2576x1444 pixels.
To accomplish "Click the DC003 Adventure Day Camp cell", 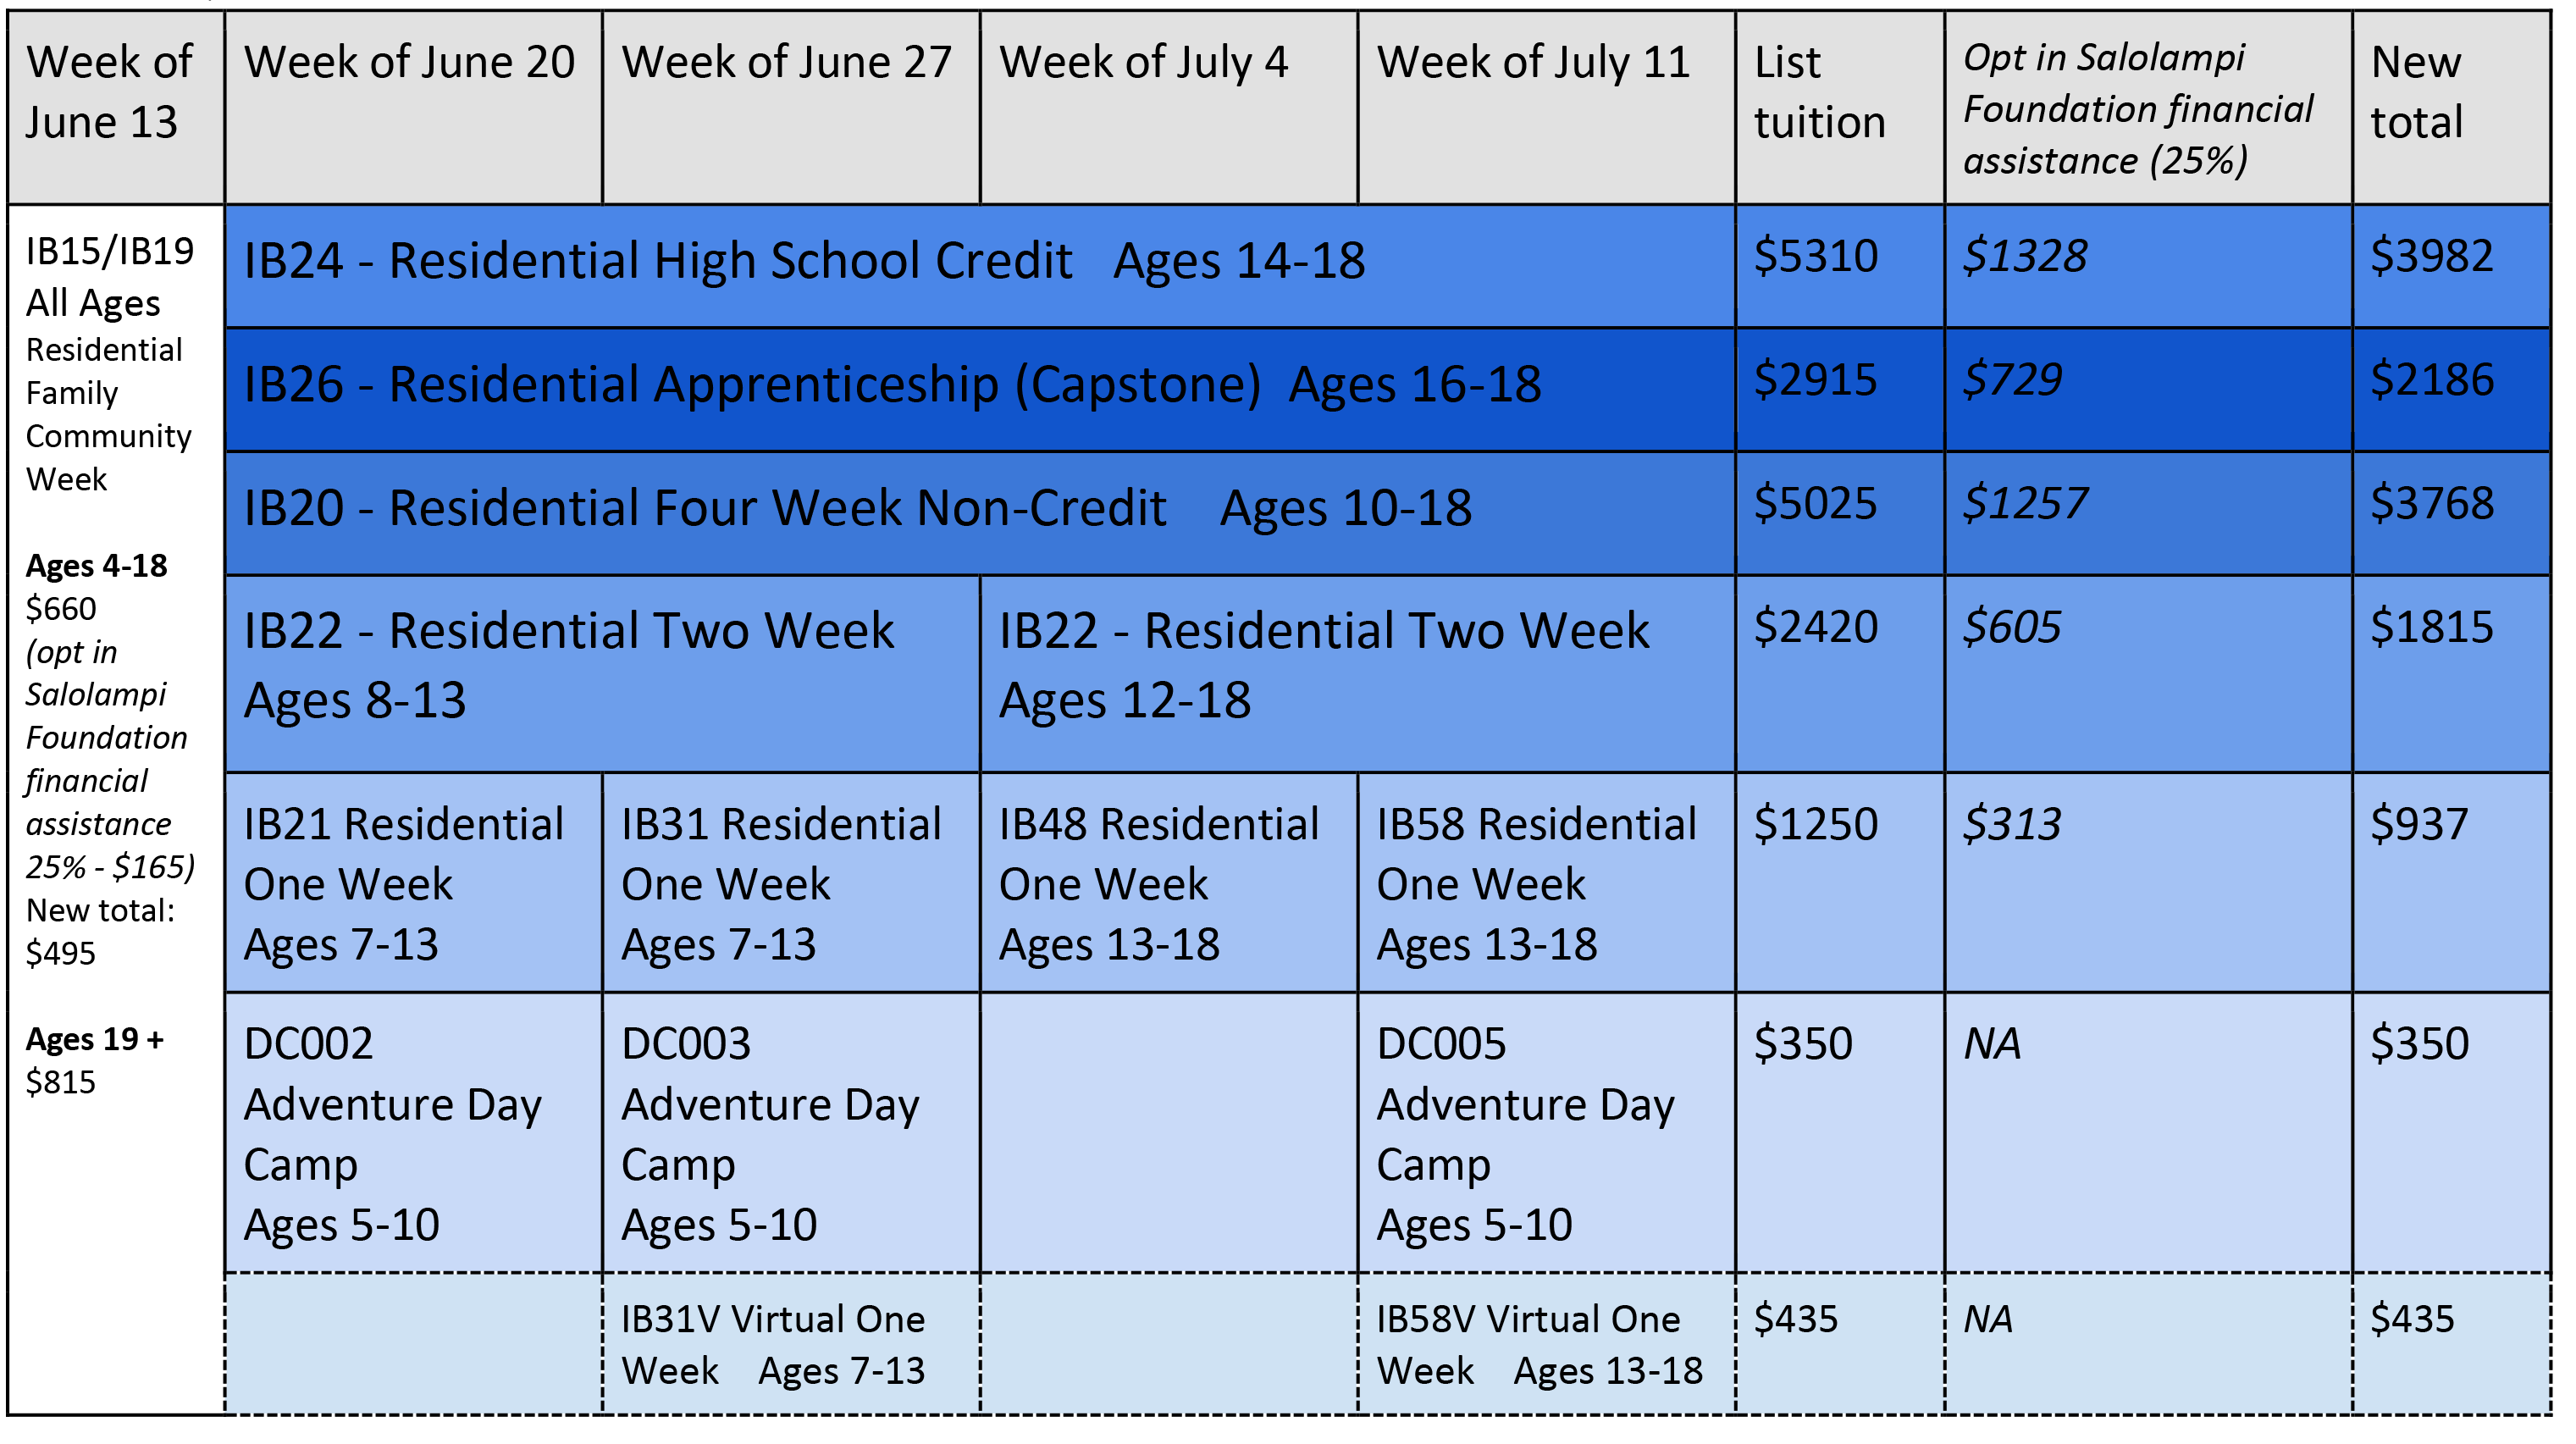I will point(770,1134).
